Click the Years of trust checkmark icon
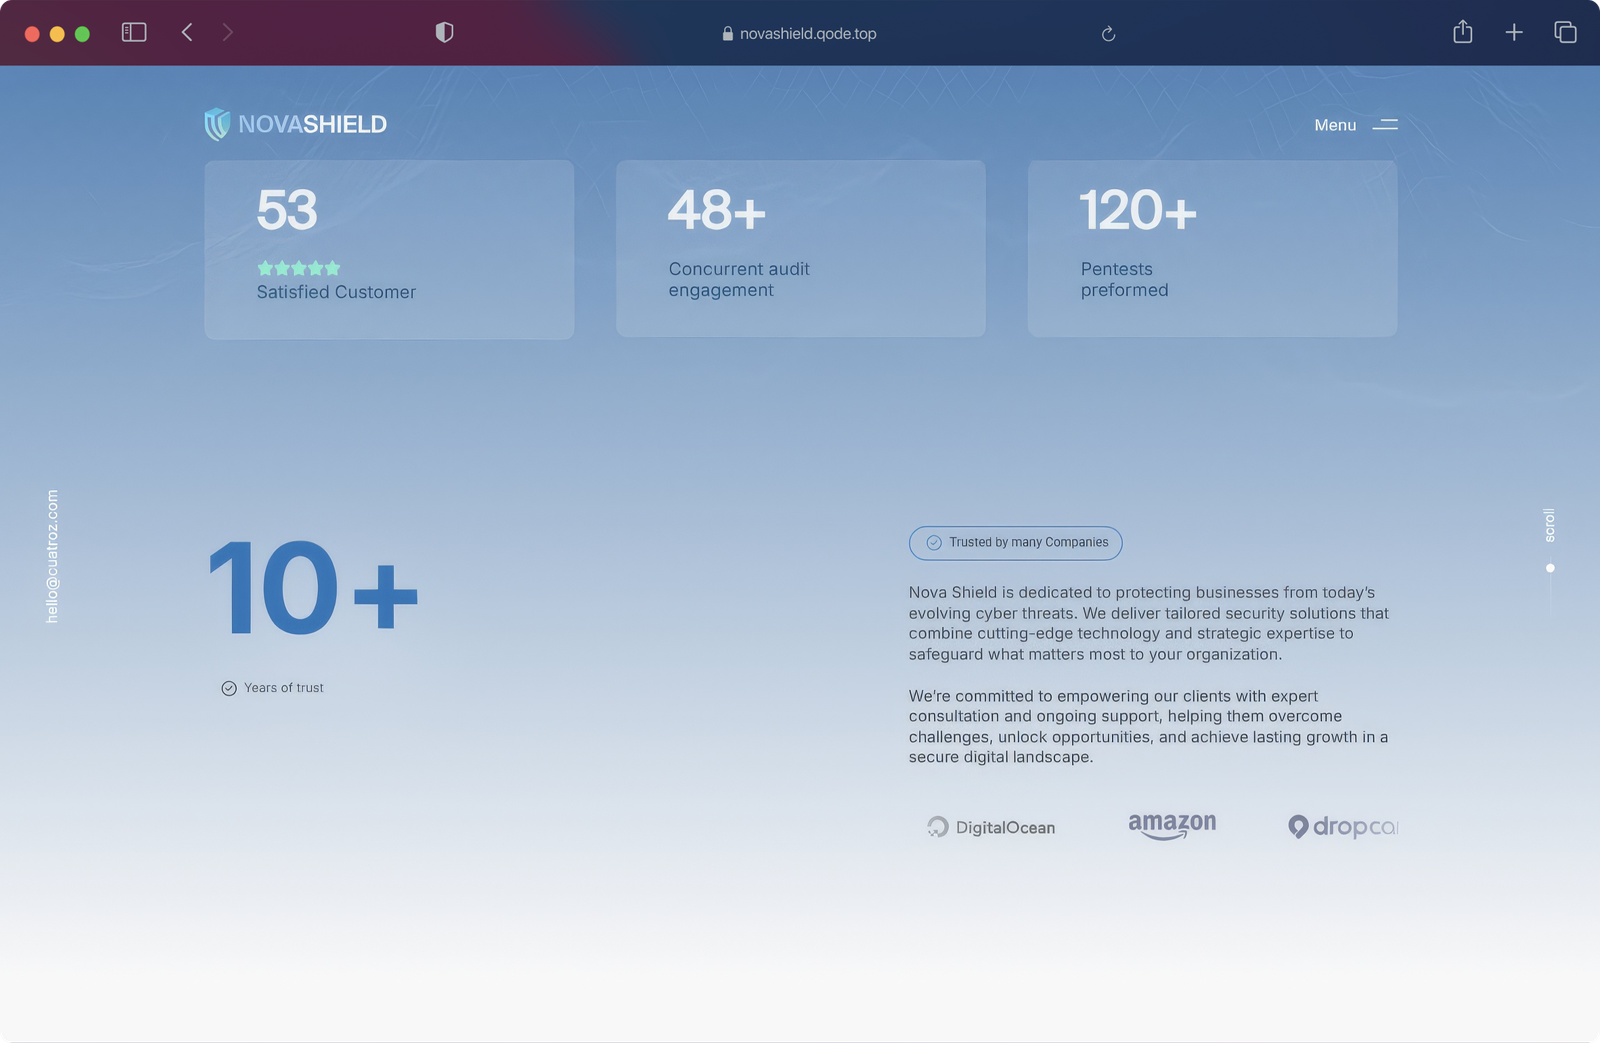This screenshot has width=1600, height=1043. click(x=229, y=688)
